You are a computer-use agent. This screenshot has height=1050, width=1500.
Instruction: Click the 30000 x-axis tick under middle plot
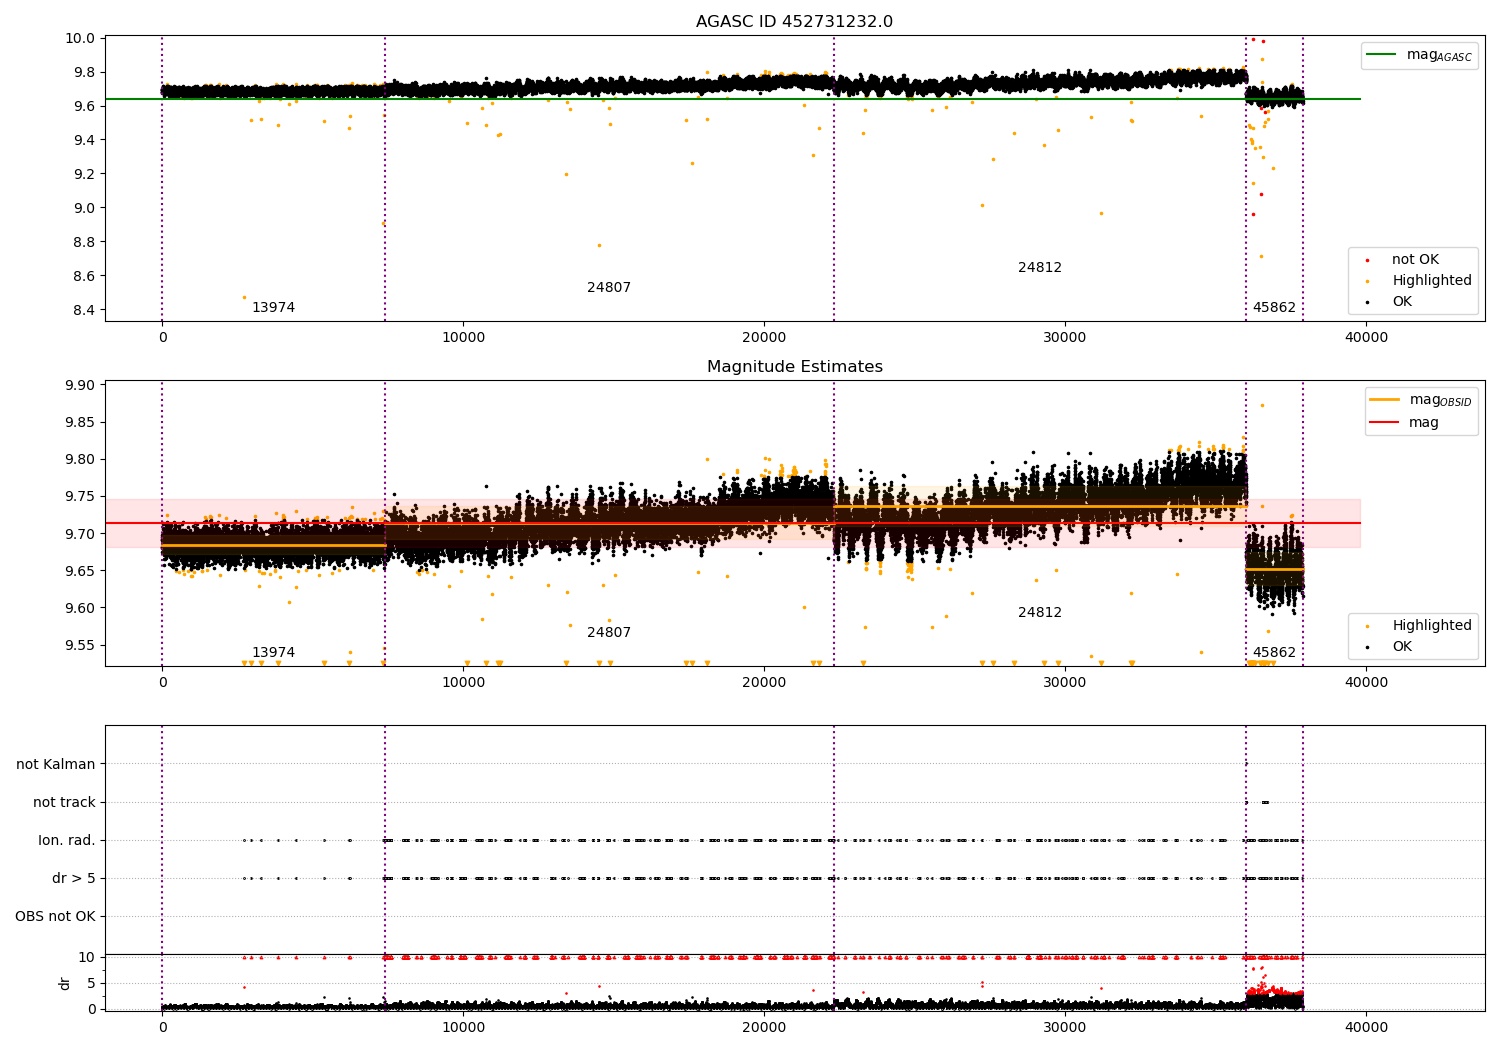click(x=1065, y=683)
